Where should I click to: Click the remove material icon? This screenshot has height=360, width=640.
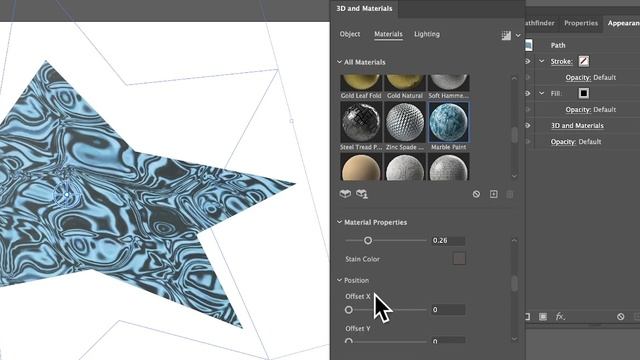coord(476,194)
